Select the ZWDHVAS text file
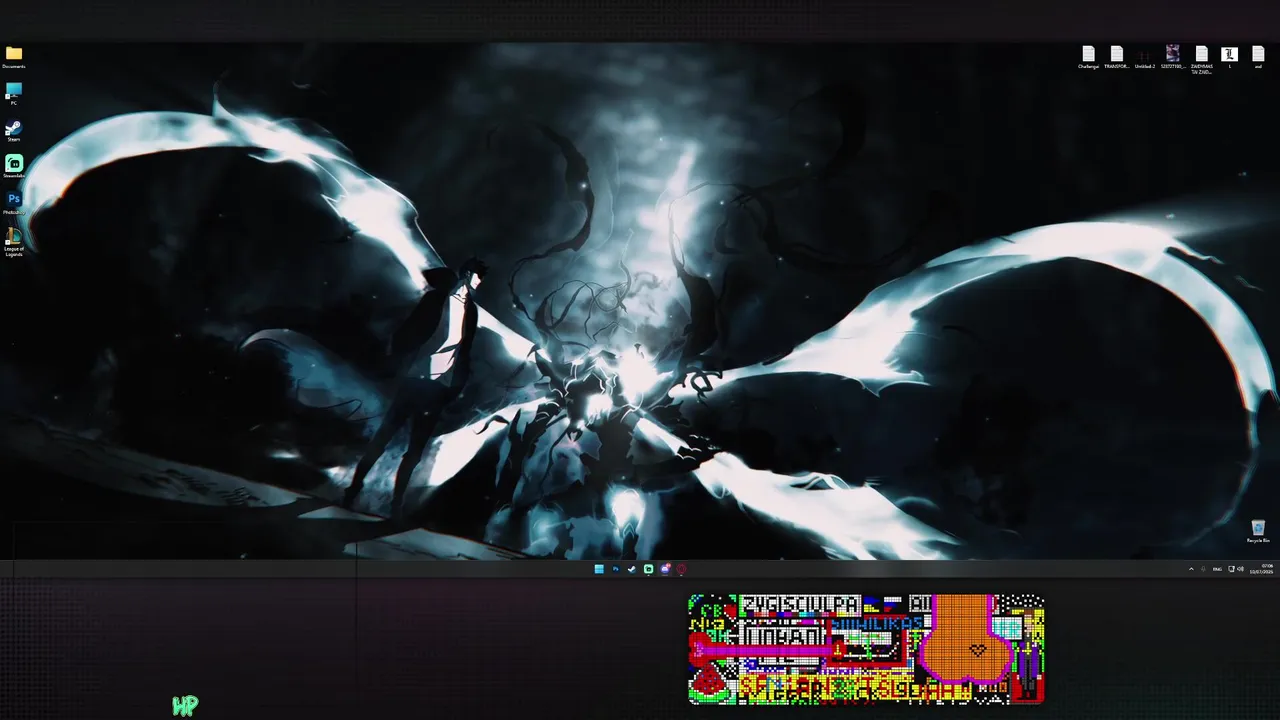1280x720 pixels. 1201,59
